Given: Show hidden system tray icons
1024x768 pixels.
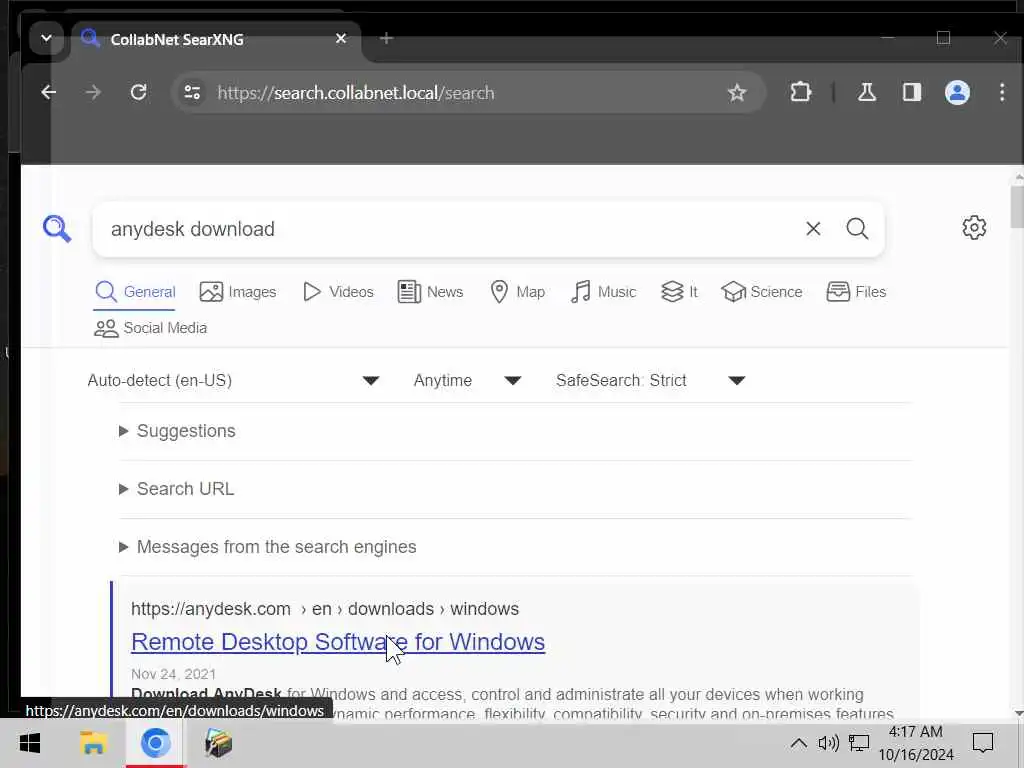Looking at the screenshot, I should 798,743.
